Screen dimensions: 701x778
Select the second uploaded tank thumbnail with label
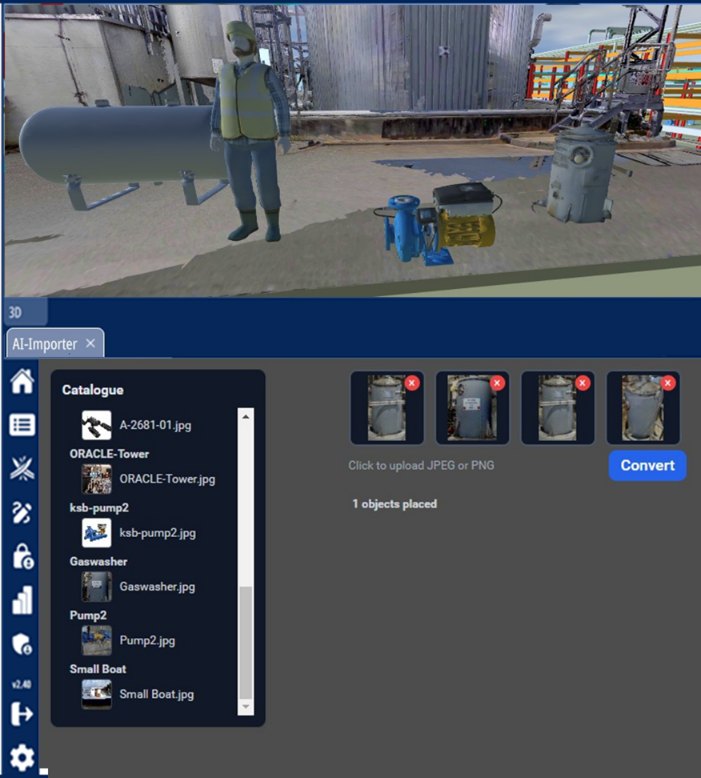point(471,409)
